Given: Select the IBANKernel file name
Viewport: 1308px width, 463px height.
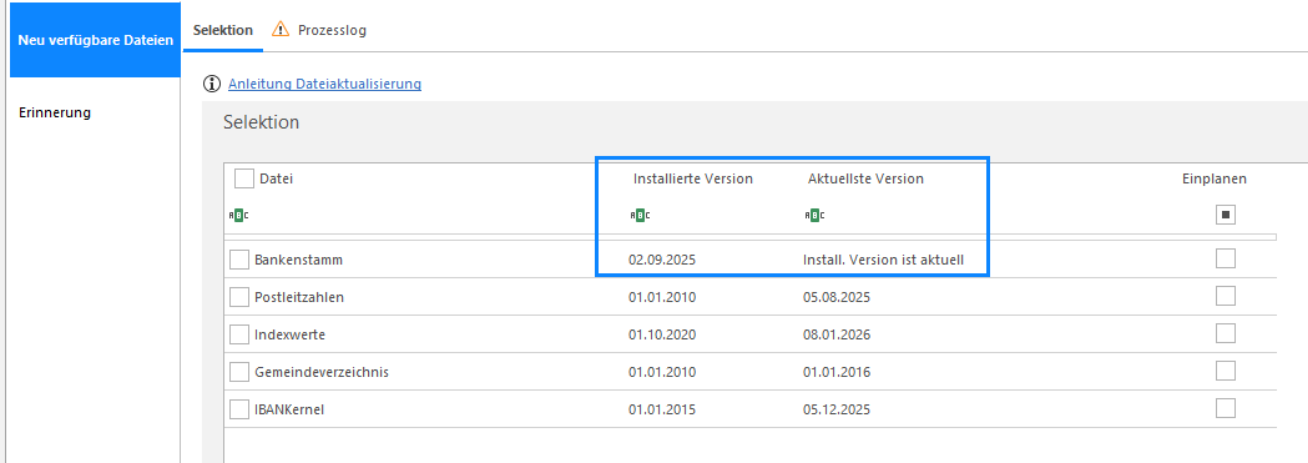Looking at the screenshot, I should (x=290, y=410).
